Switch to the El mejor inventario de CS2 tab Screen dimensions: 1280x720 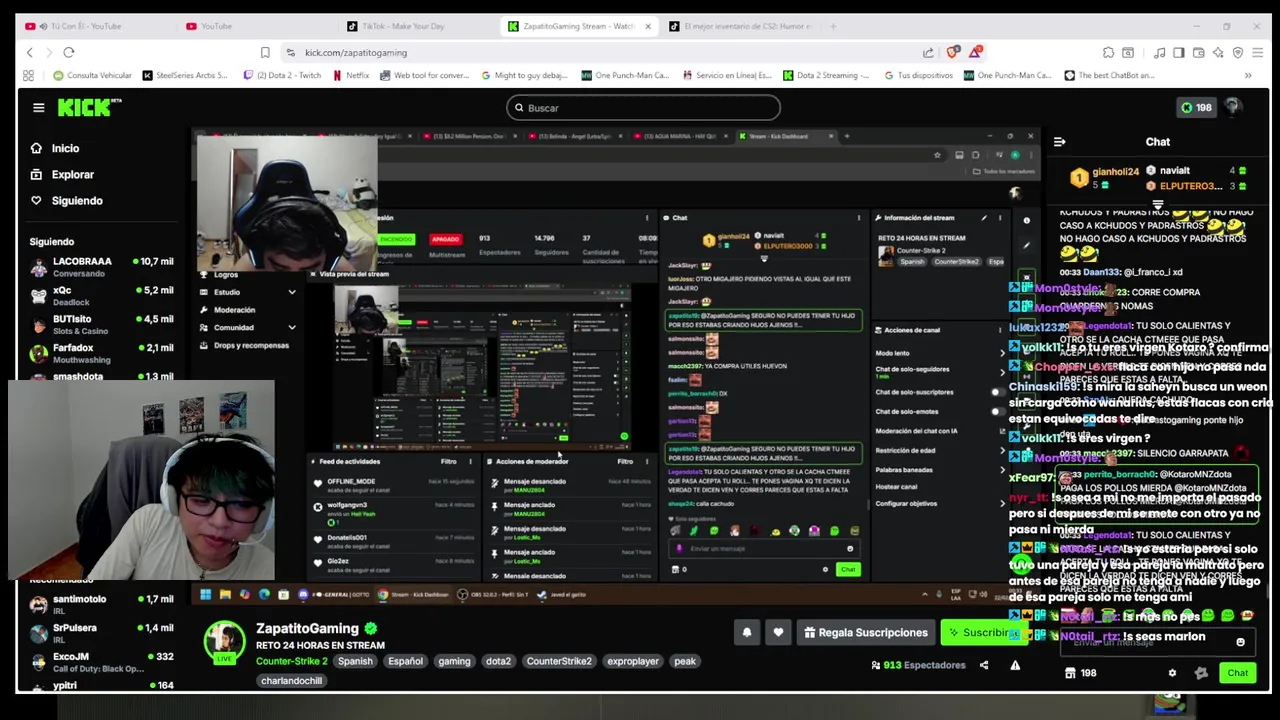coord(740,26)
